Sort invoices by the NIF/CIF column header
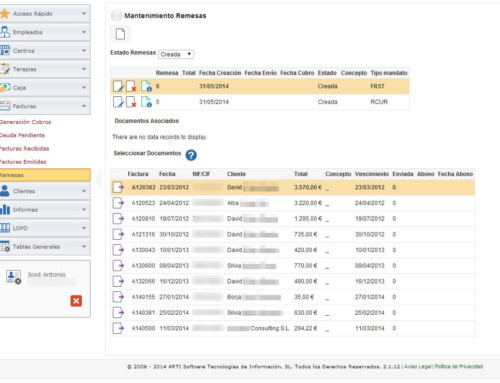Screen dimensions: 500x383 click(x=201, y=174)
